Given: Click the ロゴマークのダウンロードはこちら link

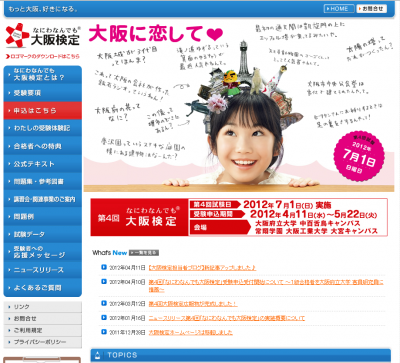Looking at the screenshot, I should [x=43, y=57].
